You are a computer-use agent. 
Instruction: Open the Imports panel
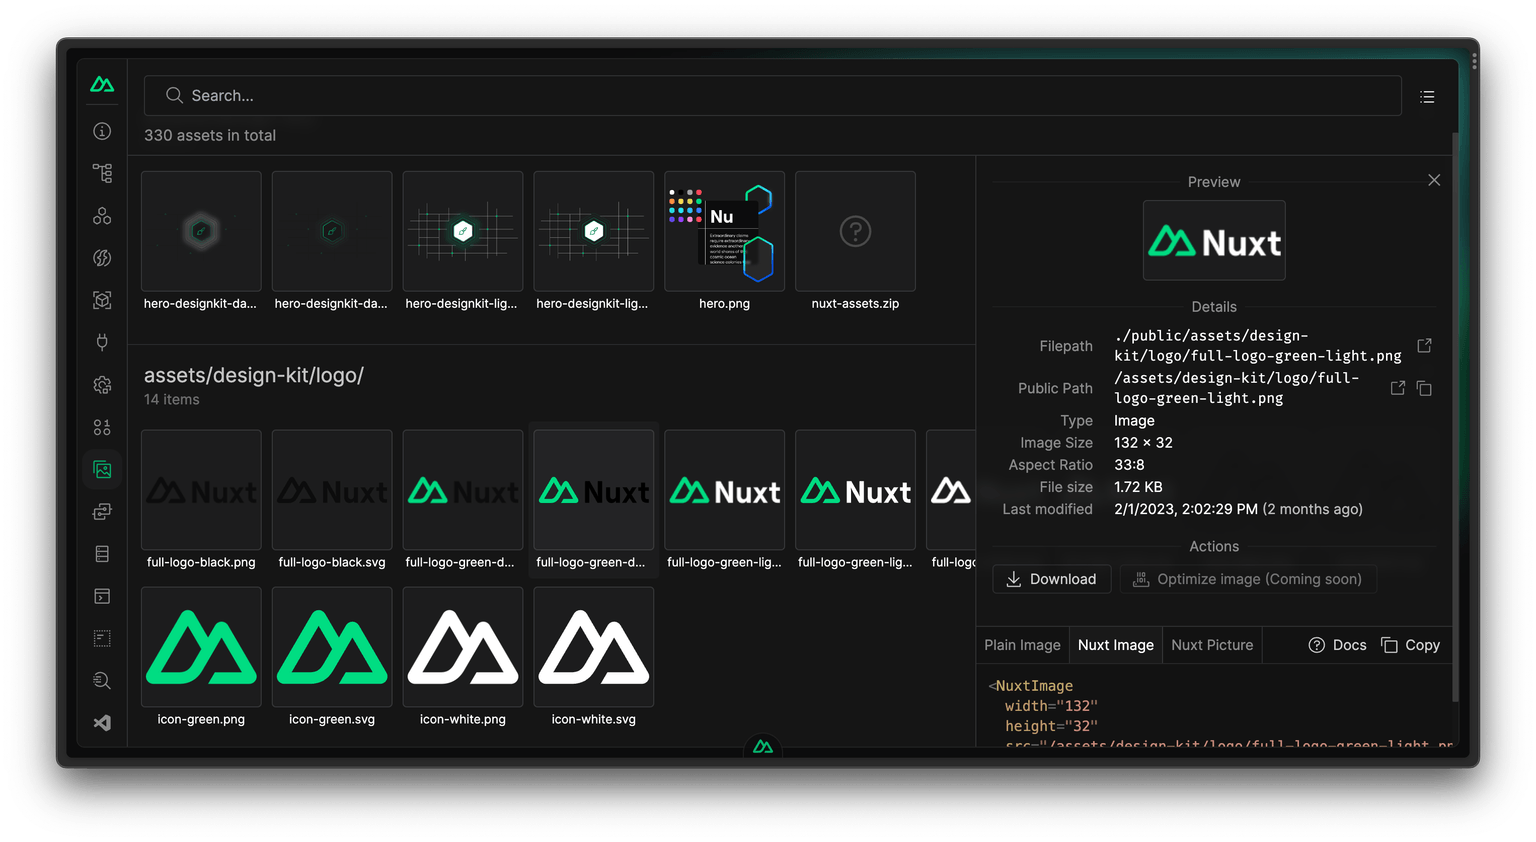coord(101,257)
